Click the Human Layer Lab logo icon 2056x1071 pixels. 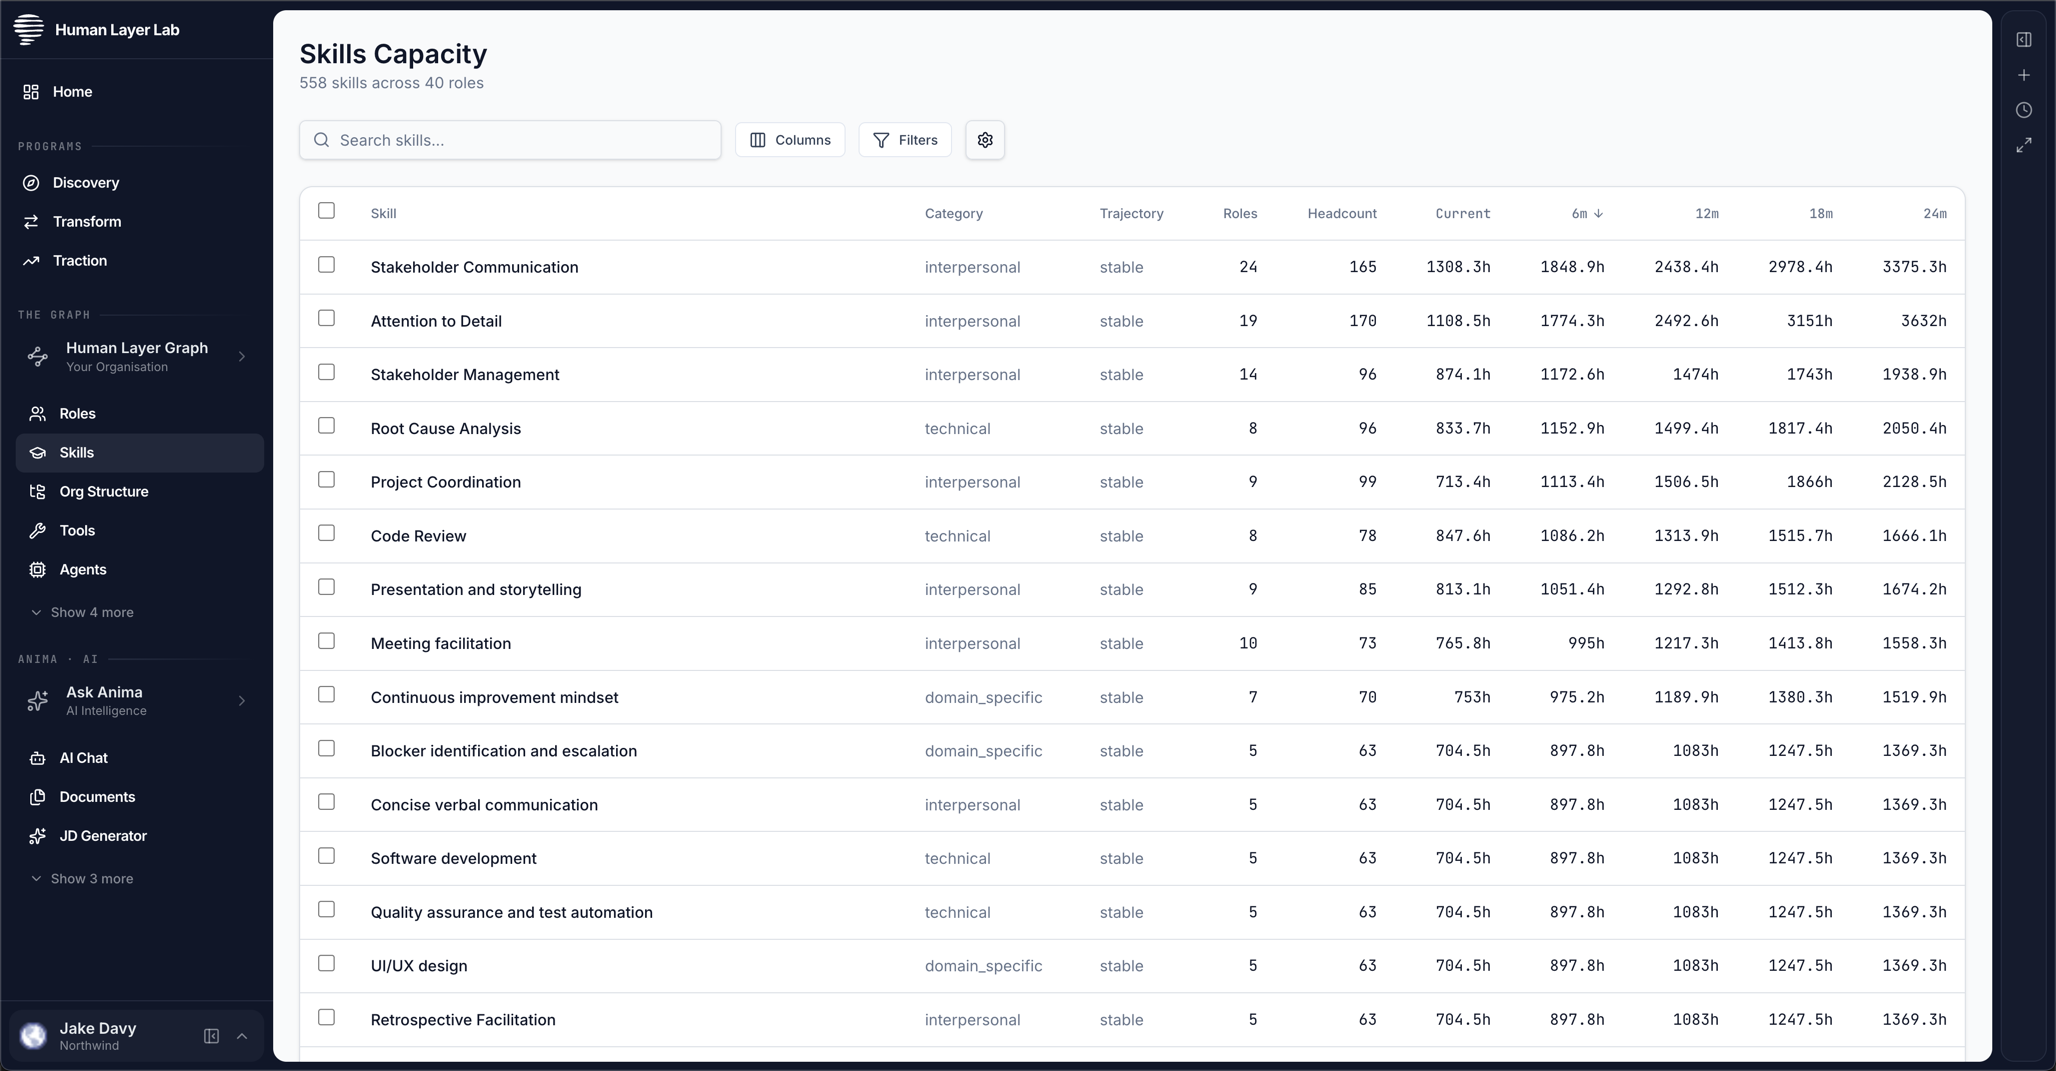click(29, 29)
